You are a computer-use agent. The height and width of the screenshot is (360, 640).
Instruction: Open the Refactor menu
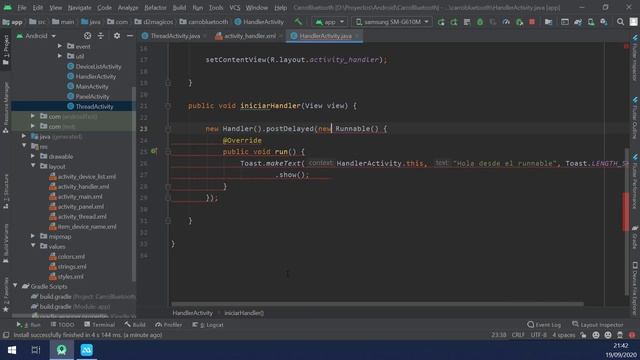click(155, 8)
